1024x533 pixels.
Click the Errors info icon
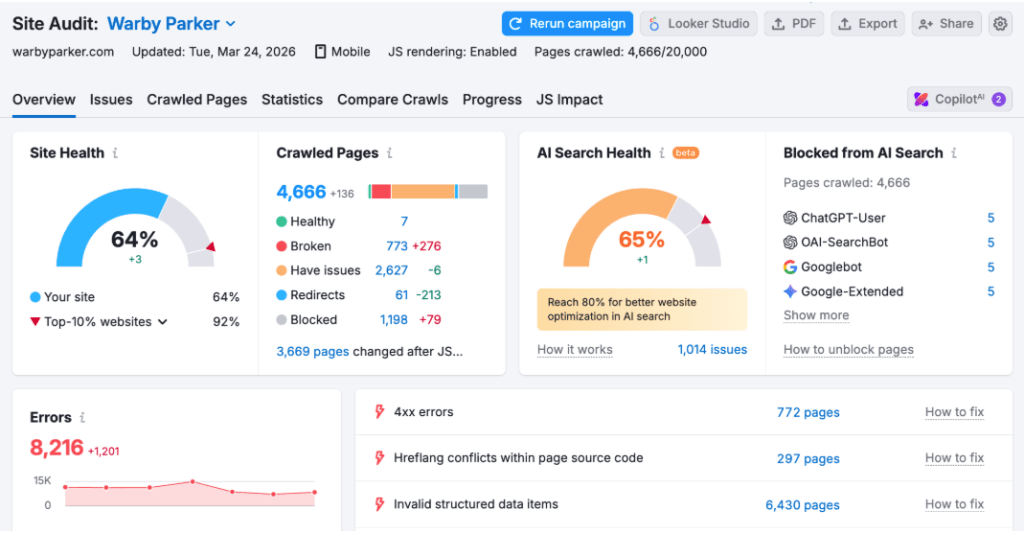pyautogui.click(x=82, y=417)
